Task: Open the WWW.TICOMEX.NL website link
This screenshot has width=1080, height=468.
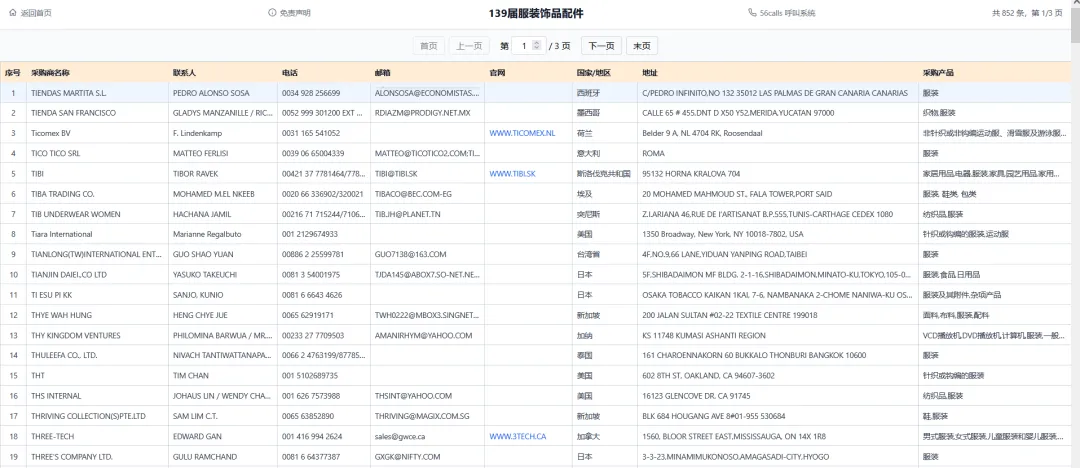Action: (522, 133)
